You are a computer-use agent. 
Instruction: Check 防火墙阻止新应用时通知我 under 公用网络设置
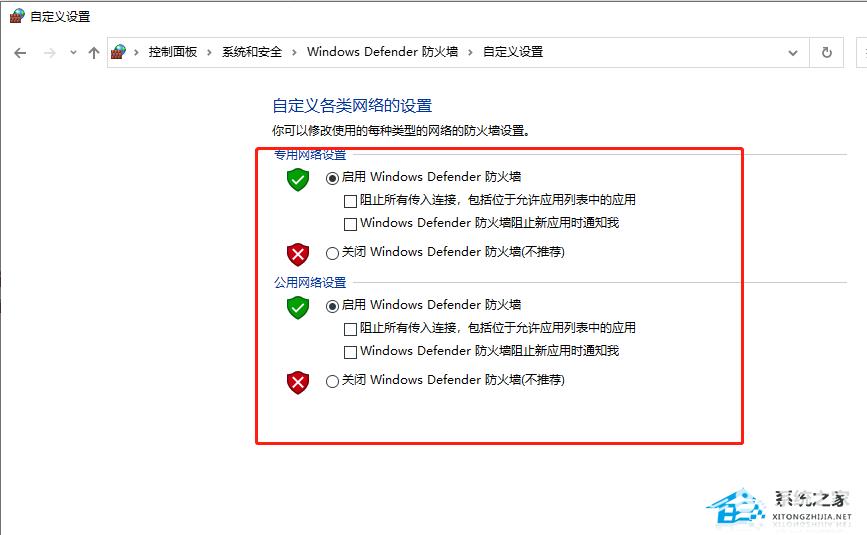[350, 353]
